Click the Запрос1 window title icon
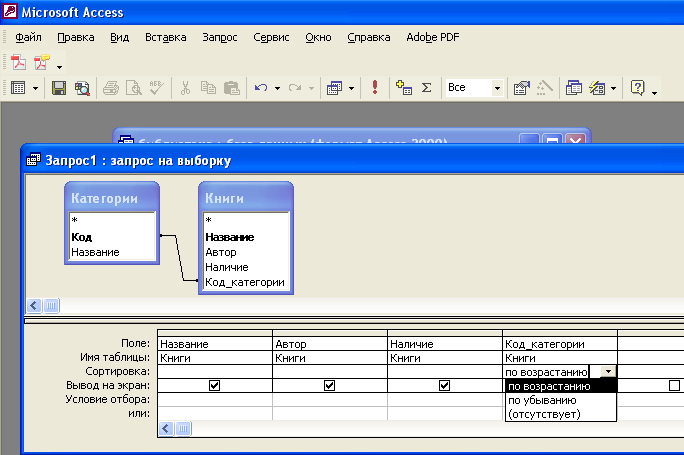Screen dimensions: 684x455 tap(34, 160)
